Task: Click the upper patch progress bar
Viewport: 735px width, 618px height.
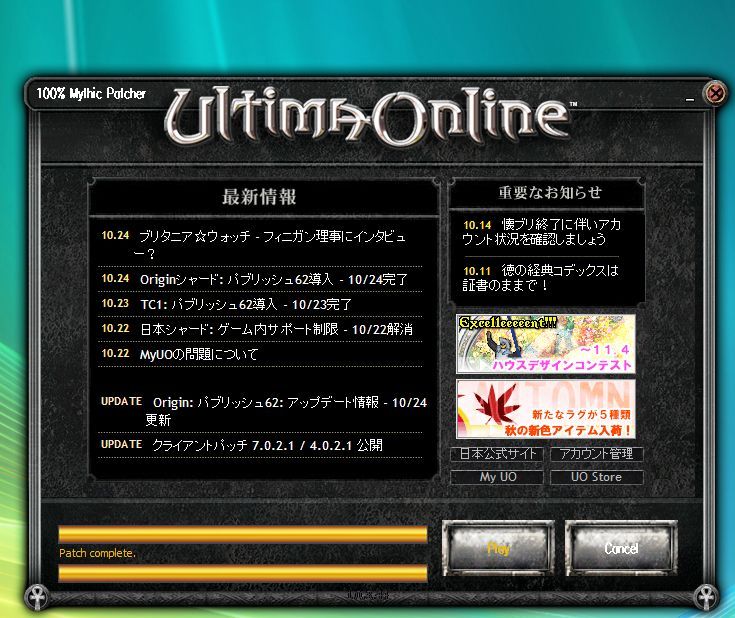Action: [243, 535]
